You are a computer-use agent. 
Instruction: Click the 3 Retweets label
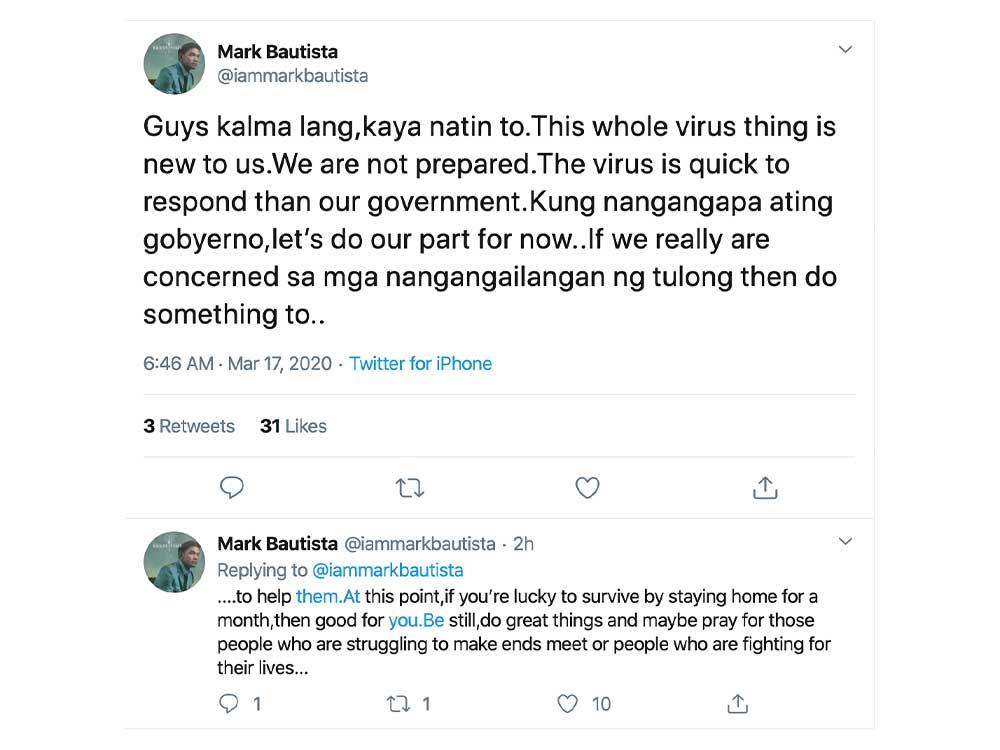[190, 426]
